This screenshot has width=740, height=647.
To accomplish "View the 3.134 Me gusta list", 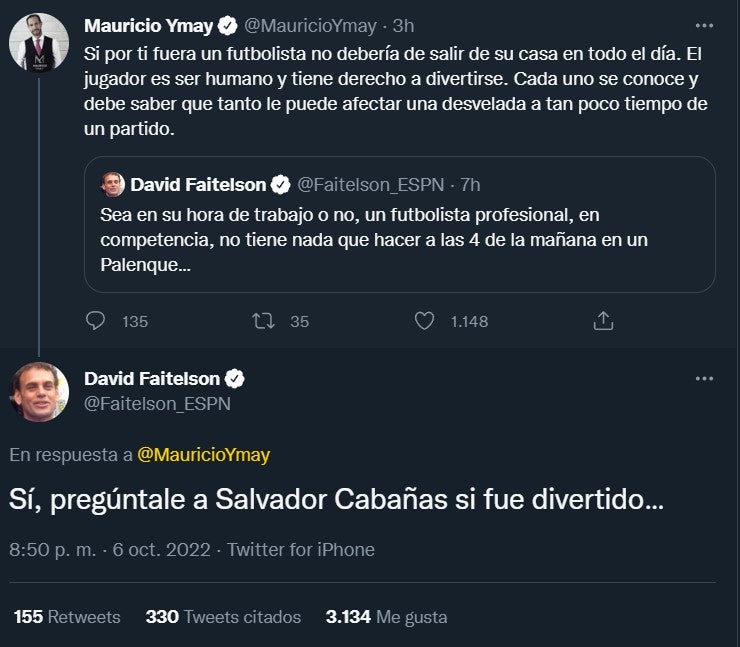I will click(x=386, y=617).
